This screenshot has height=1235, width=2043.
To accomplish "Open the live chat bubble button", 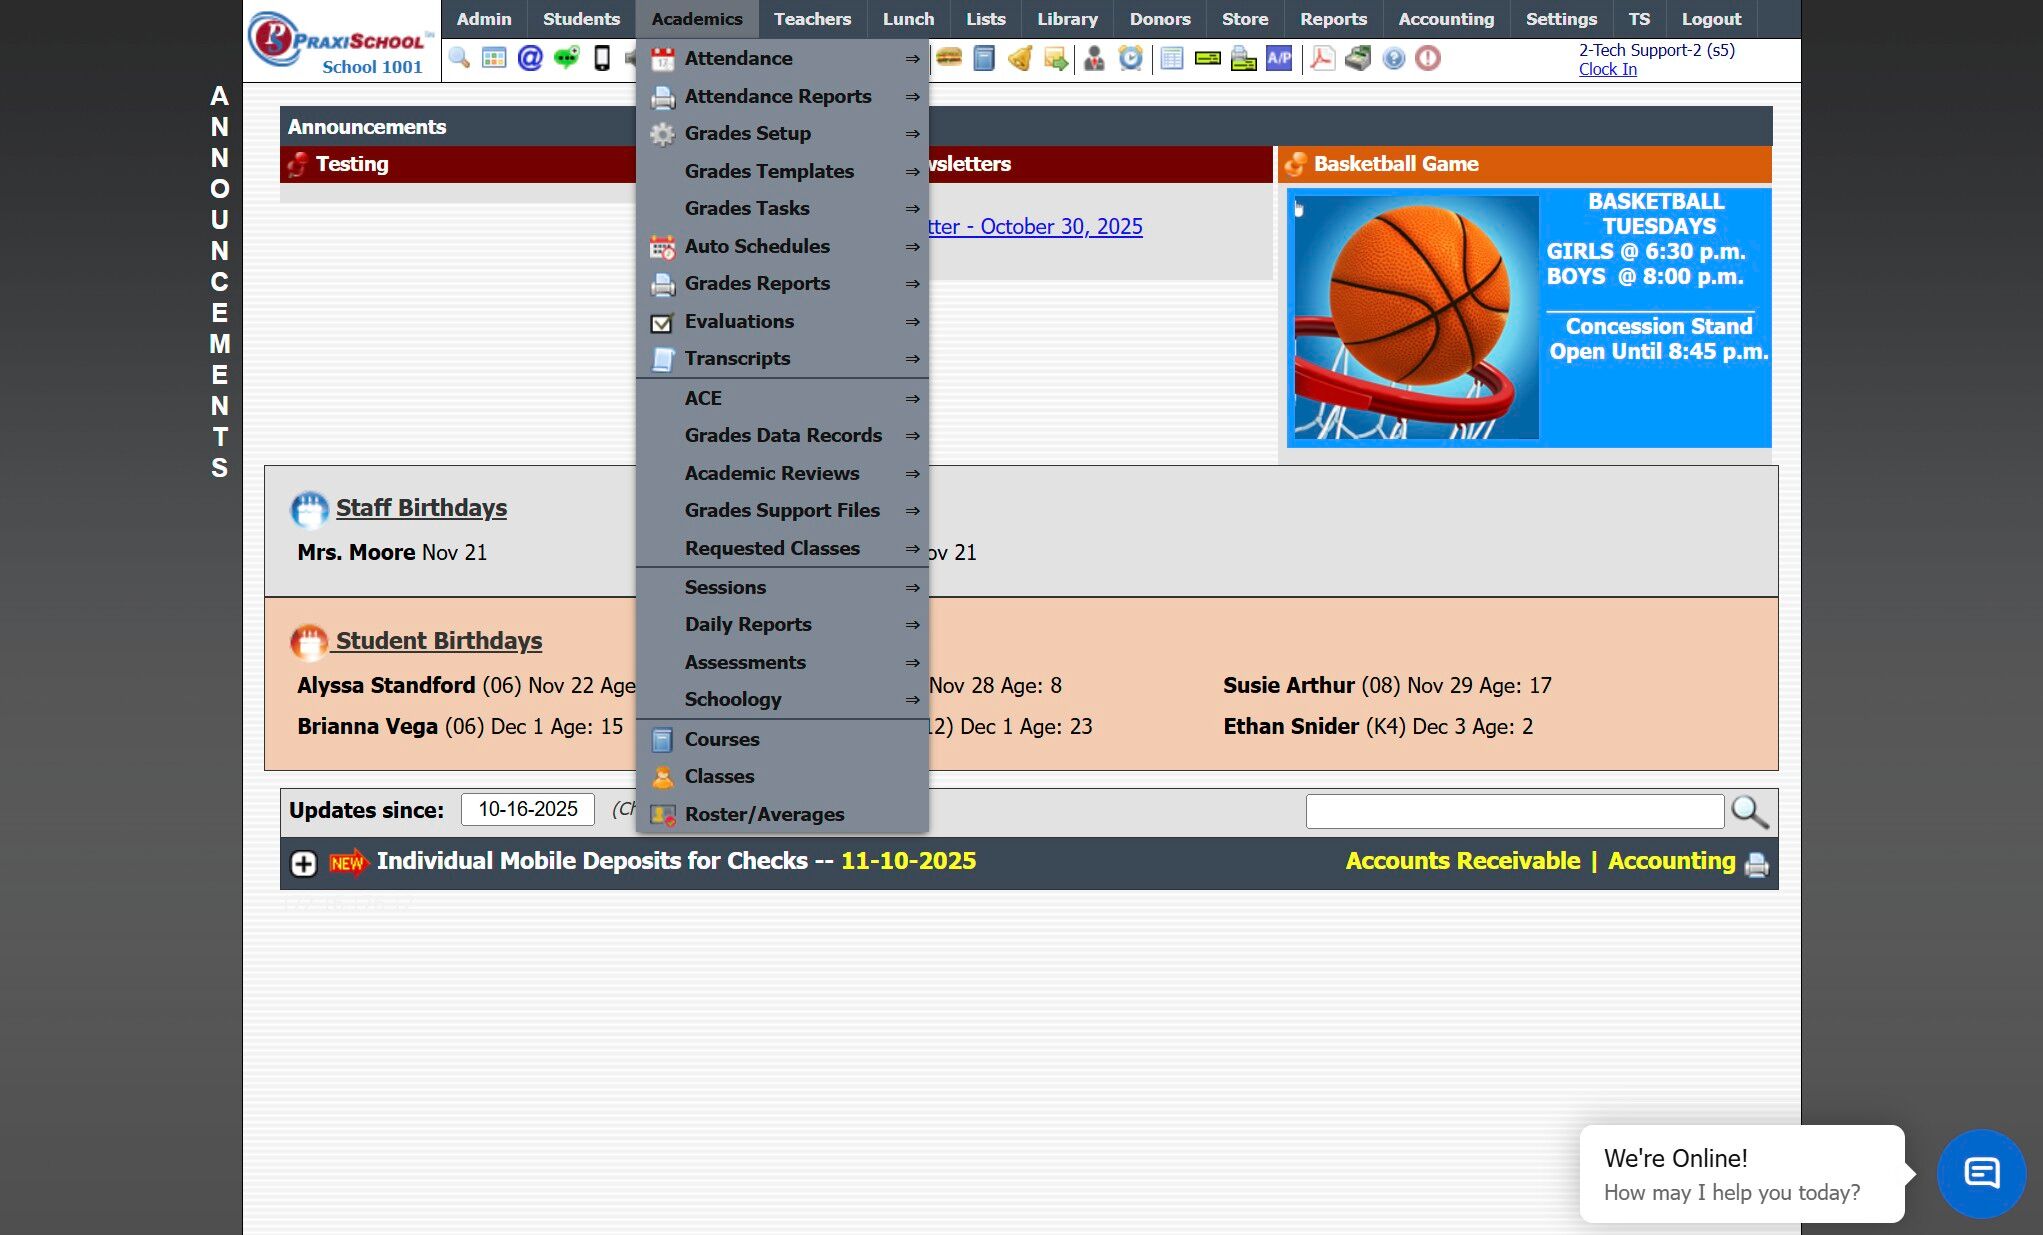I will coord(1981,1173).
